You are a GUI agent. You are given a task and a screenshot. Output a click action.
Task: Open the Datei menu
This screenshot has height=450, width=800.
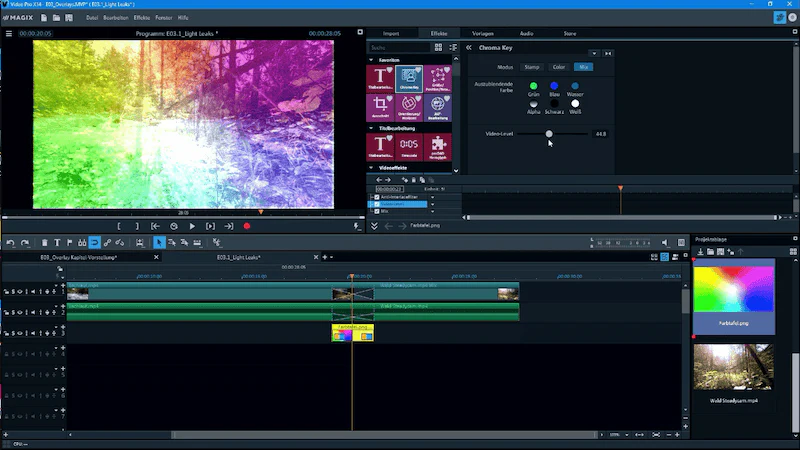(92, 18)
